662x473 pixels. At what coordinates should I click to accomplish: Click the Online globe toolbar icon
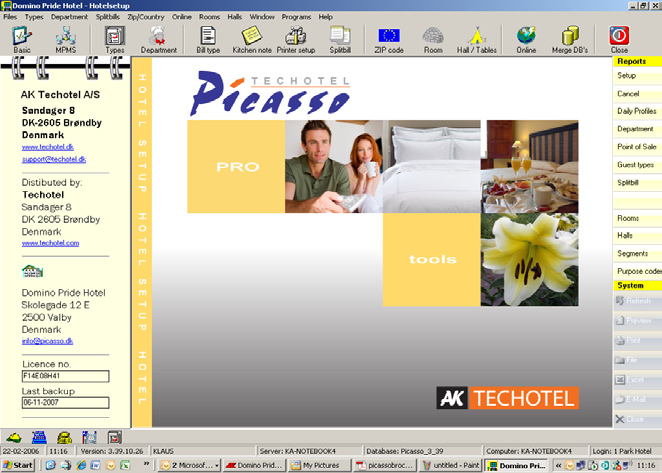(x=526, y=39)
